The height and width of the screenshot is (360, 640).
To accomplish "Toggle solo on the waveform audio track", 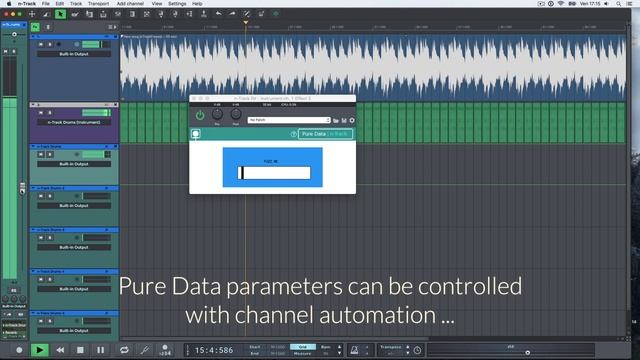I will tap(50, 44).
